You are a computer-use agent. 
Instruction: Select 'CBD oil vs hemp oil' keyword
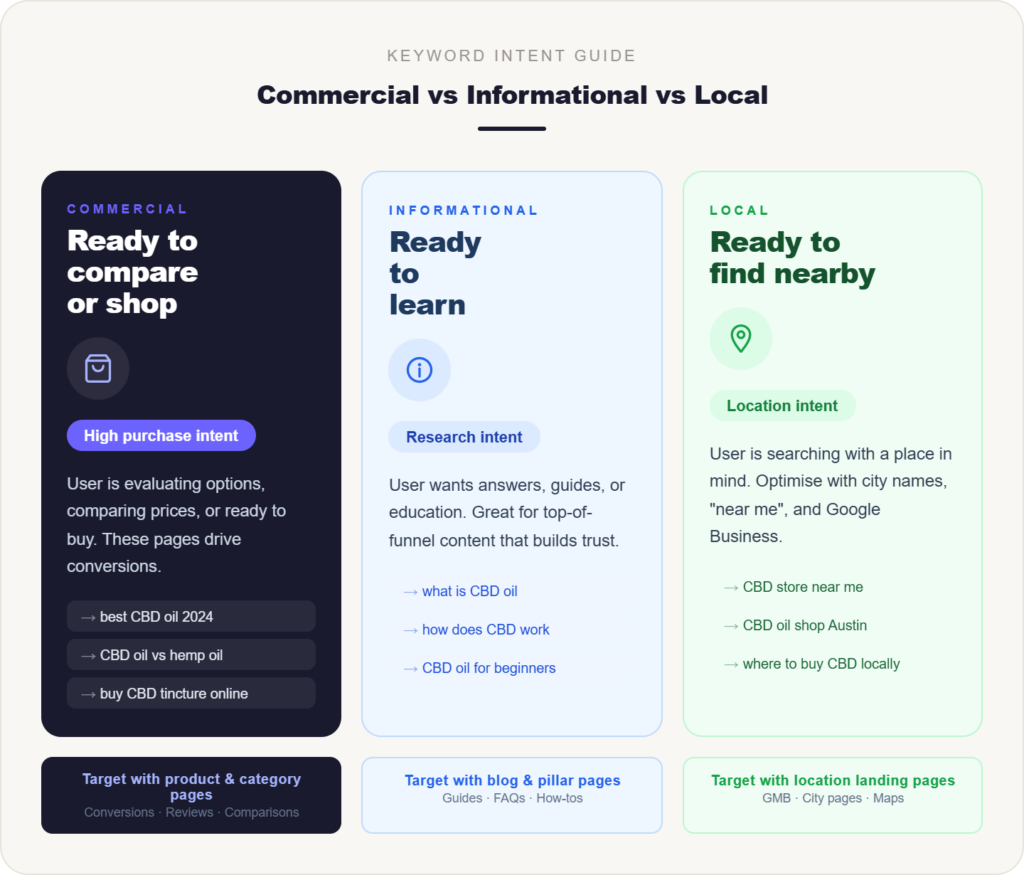191,655
